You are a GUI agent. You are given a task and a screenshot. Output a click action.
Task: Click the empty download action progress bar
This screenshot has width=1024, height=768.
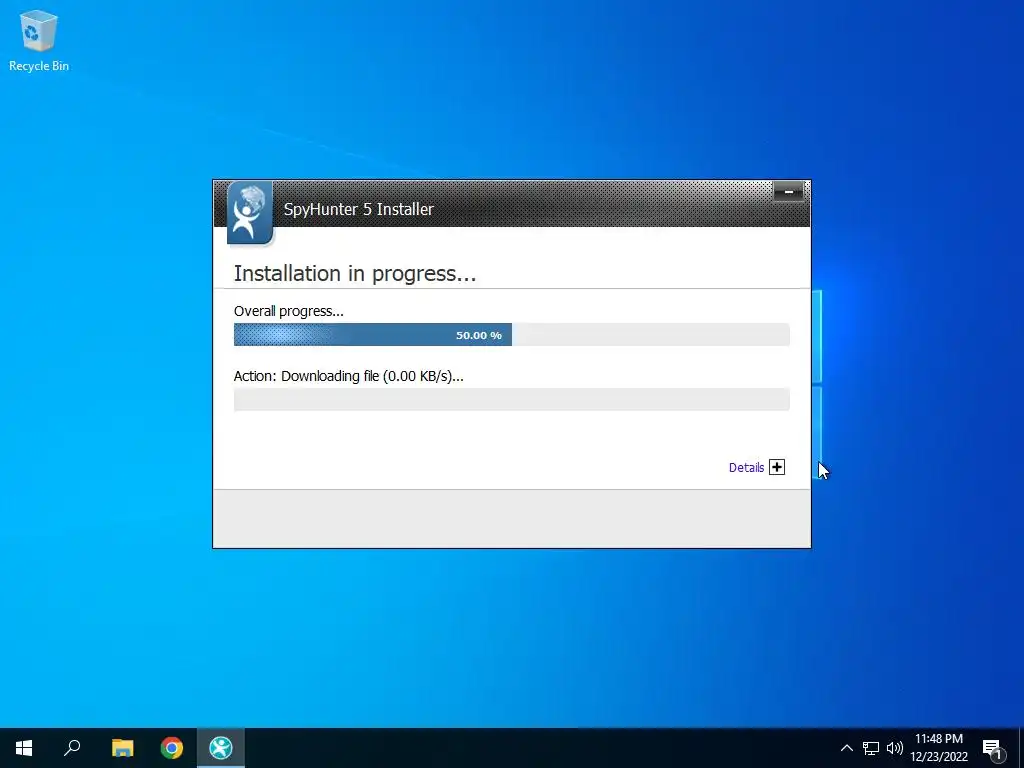coord(511,399)
